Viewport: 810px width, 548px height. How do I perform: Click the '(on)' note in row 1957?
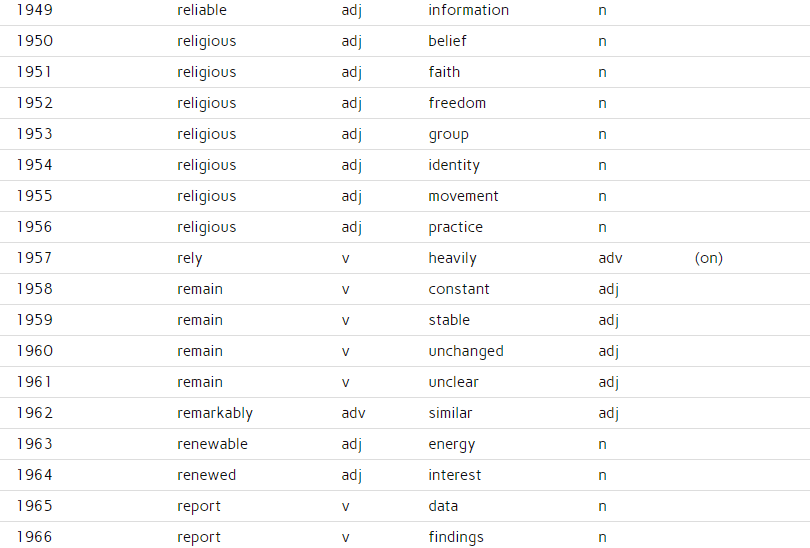(x=709, y=258)
